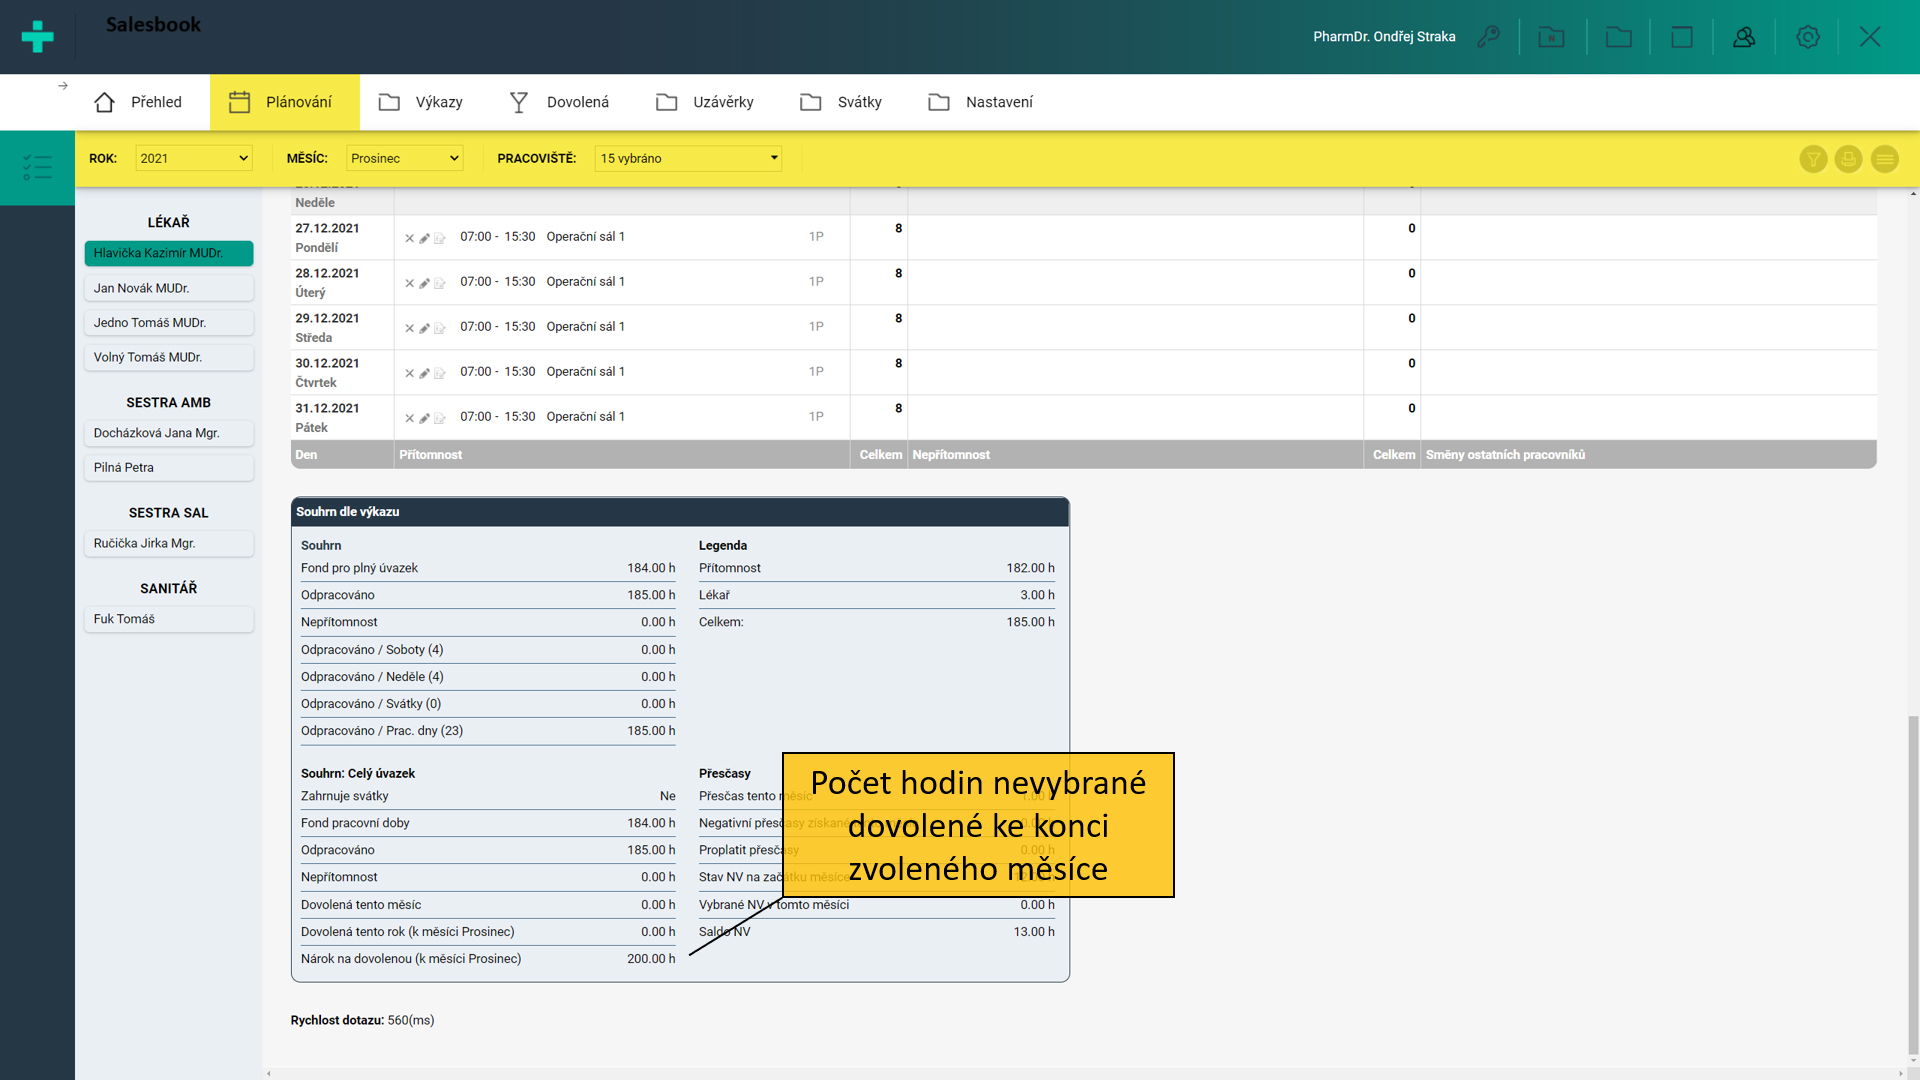Delete the 29.12.2021 shift with the X icon
This screenshot has width=1920, height=1080.
(x=409, y=328)
